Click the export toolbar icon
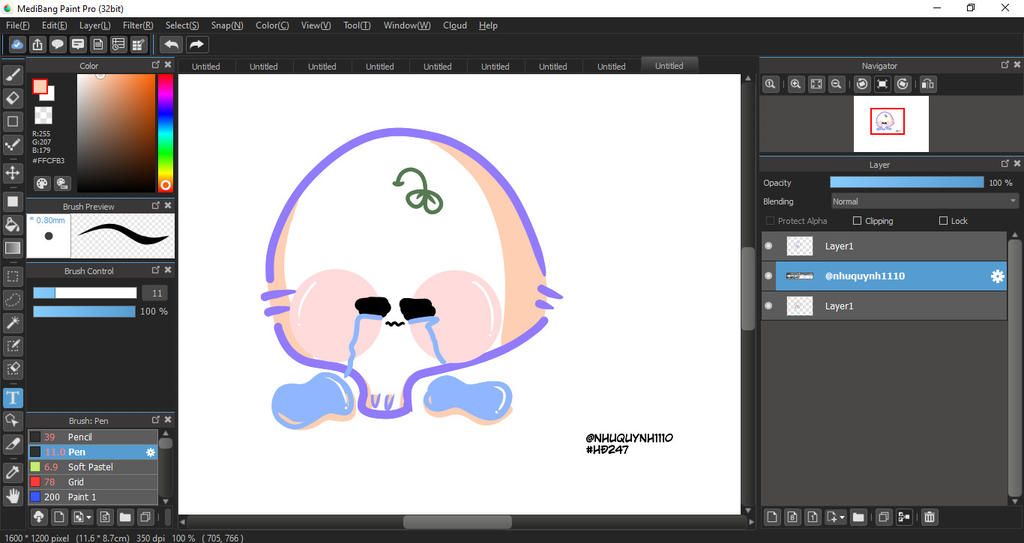 click(x=37, y=44)
